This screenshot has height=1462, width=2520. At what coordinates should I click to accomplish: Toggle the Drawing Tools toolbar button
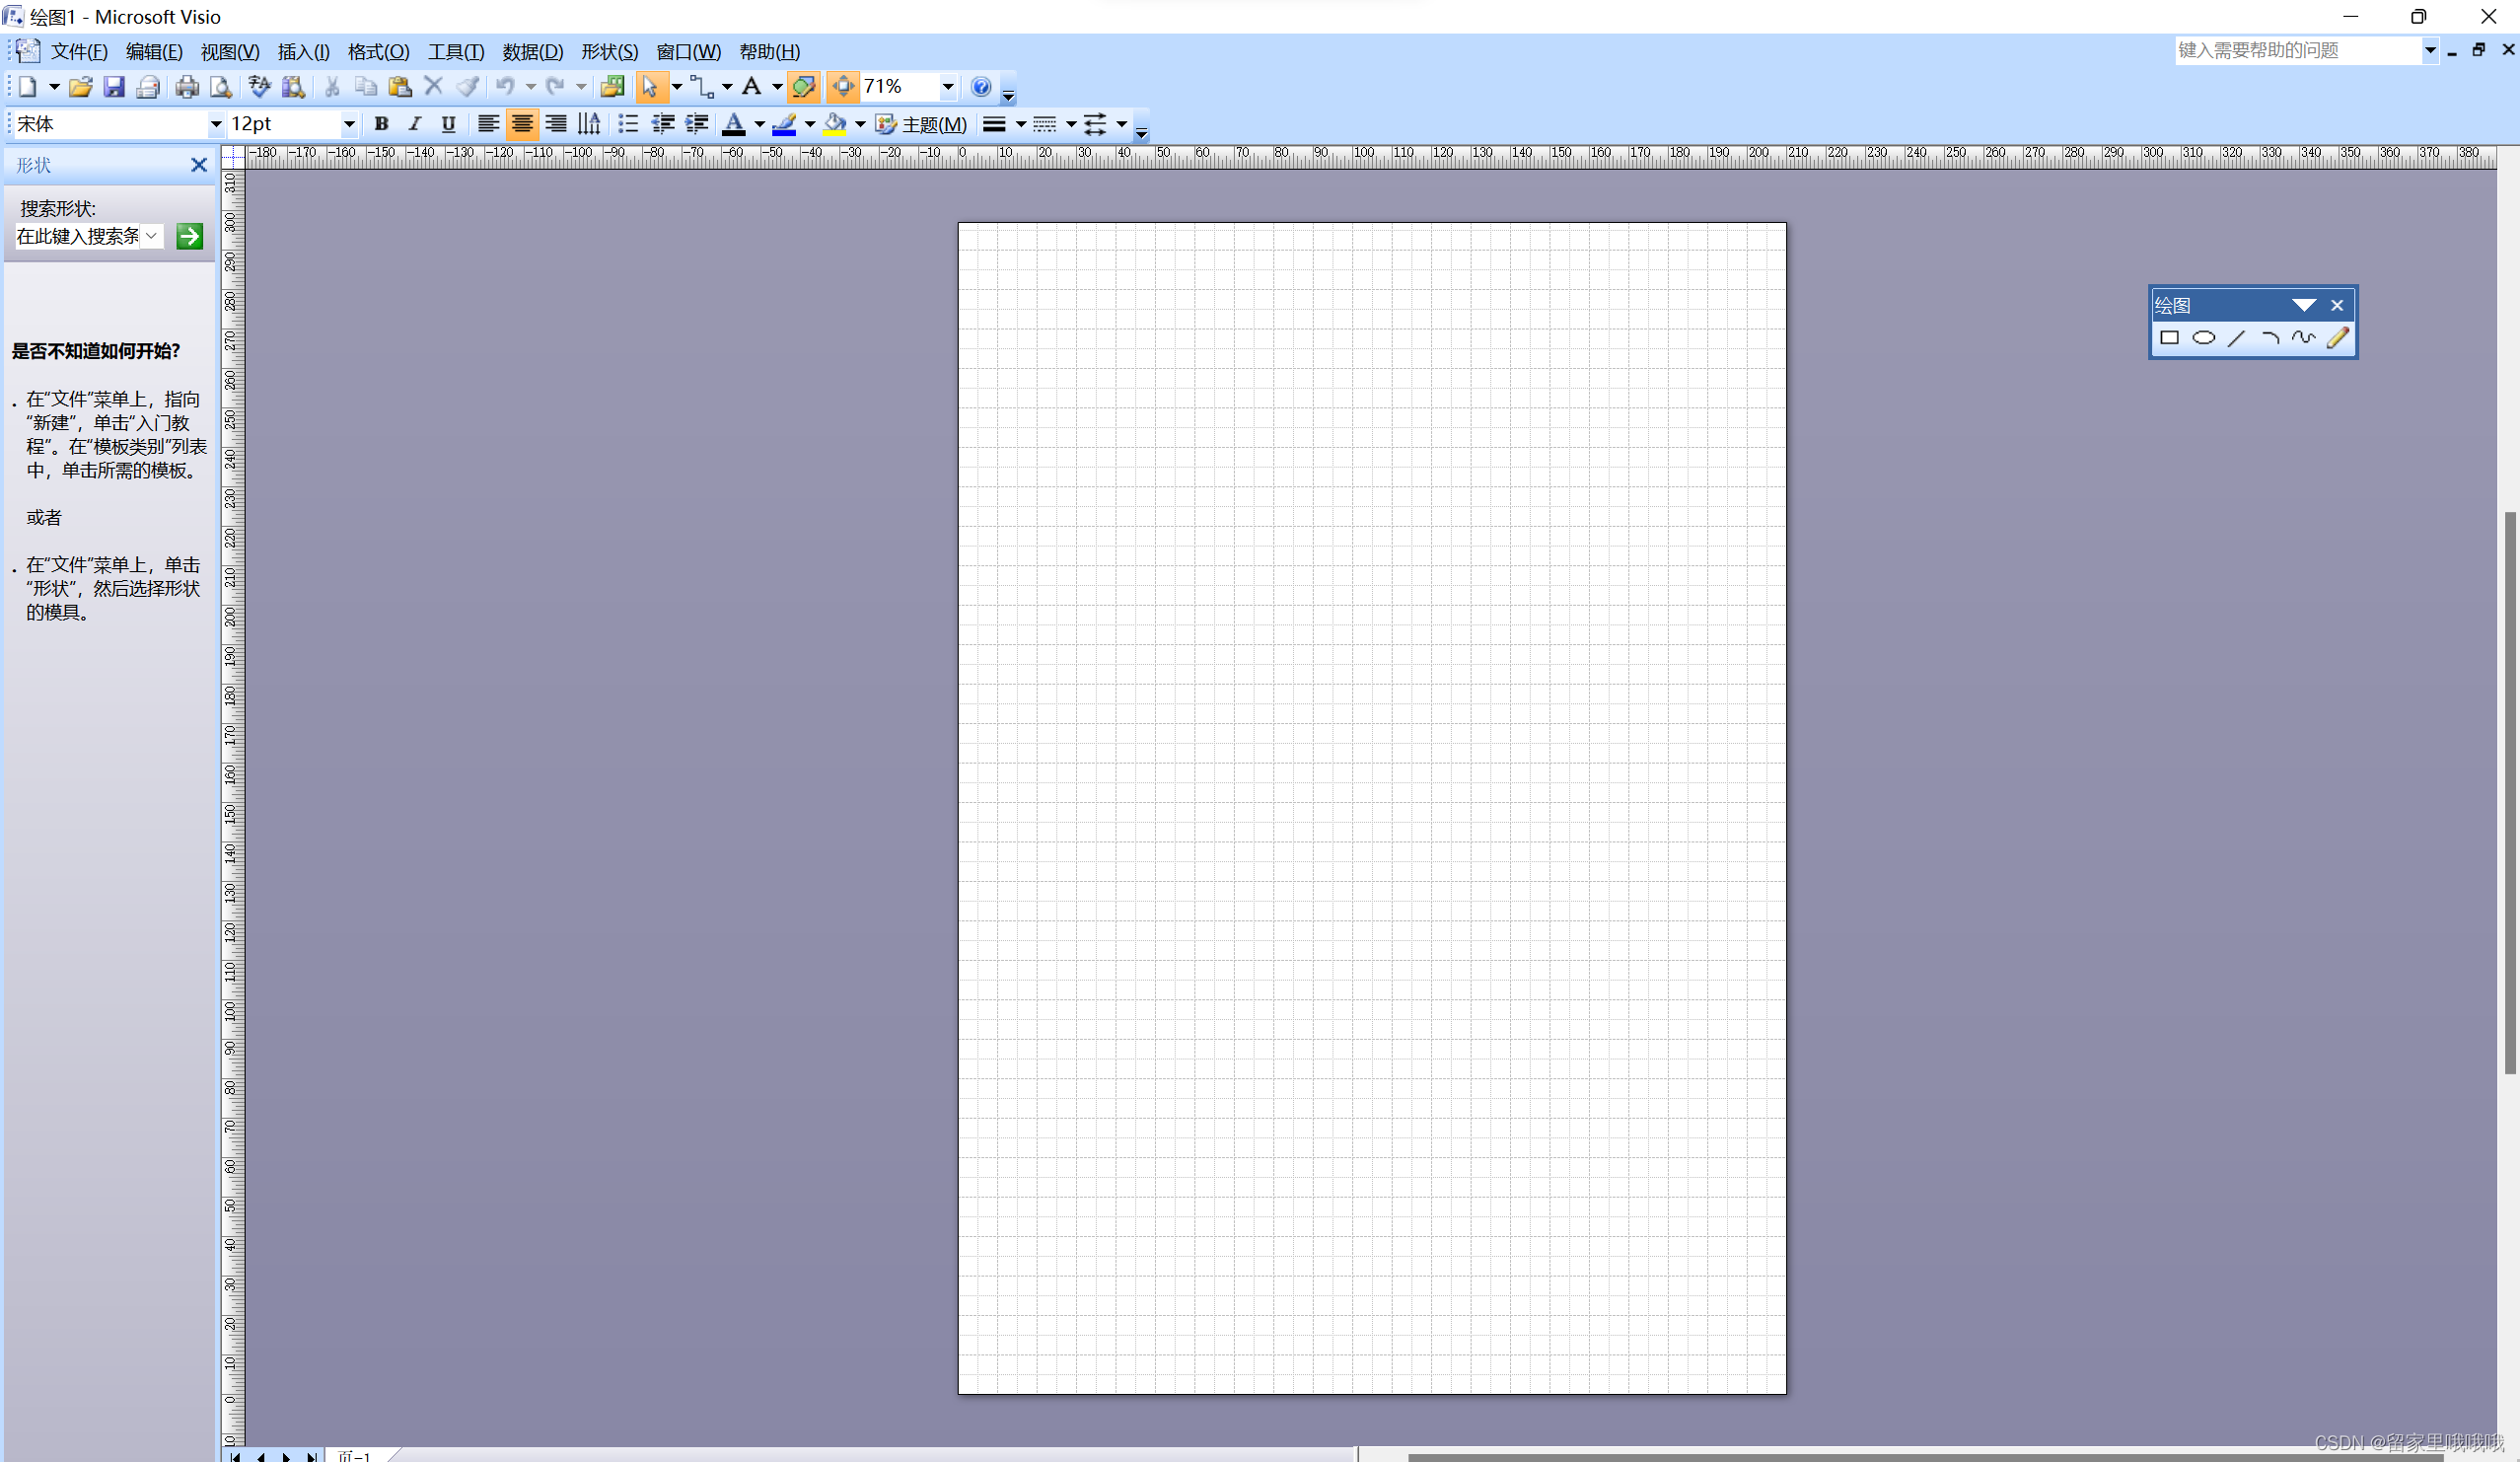click(804, 87)
